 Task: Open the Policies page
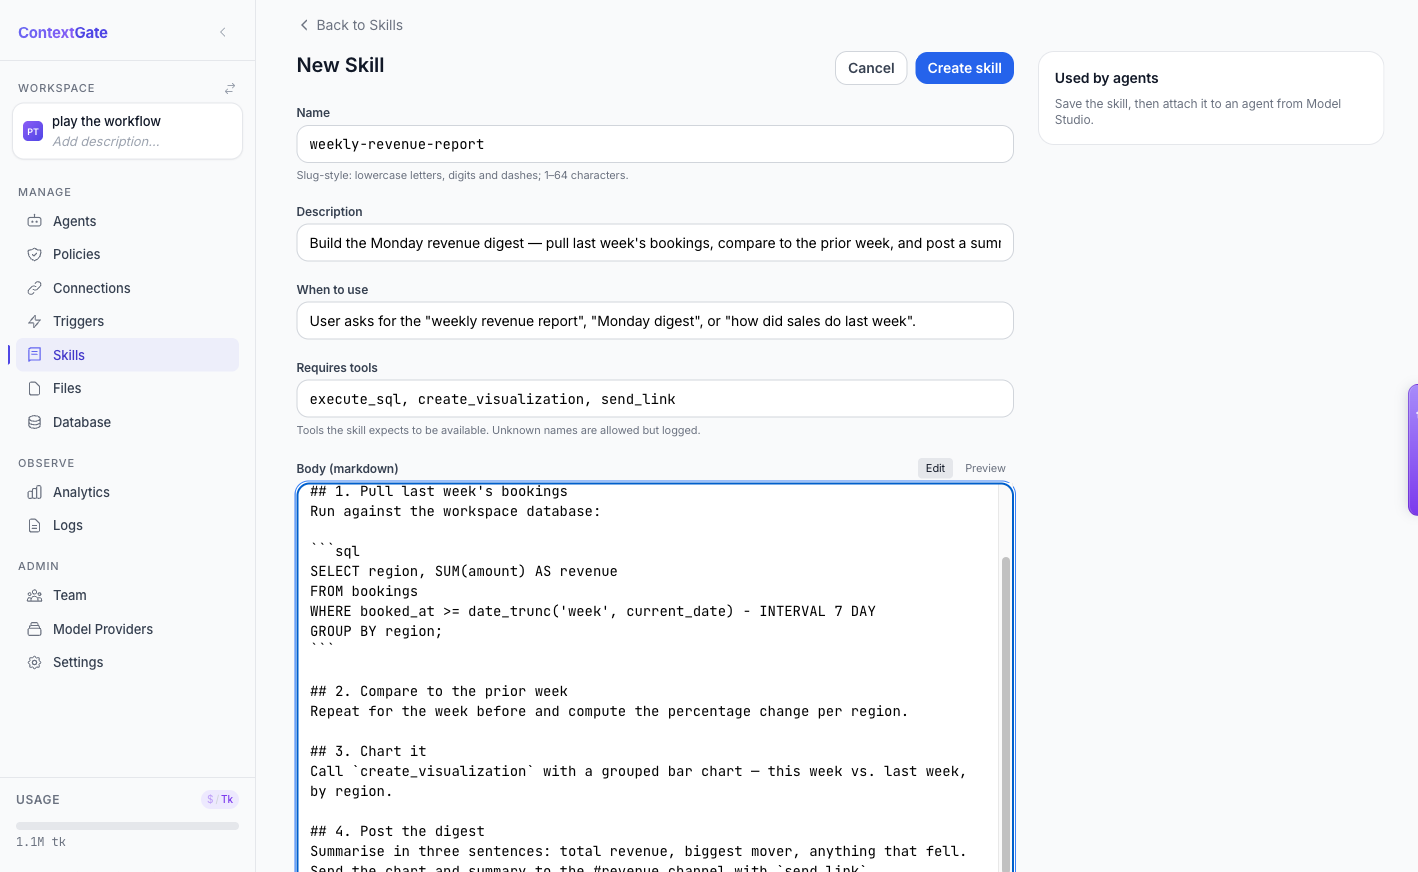coord(127,254)
